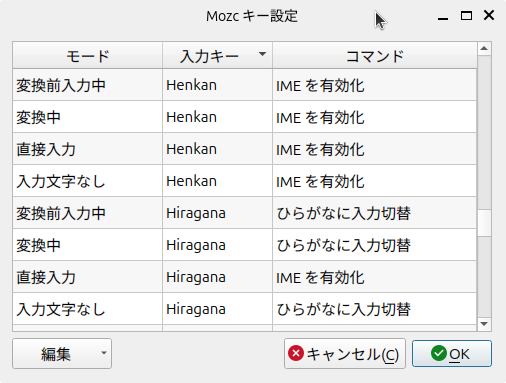506x383 pixels.
Task: Select 変換前入力中 mode cell in Hiragana row
Action: pos(88,213)
